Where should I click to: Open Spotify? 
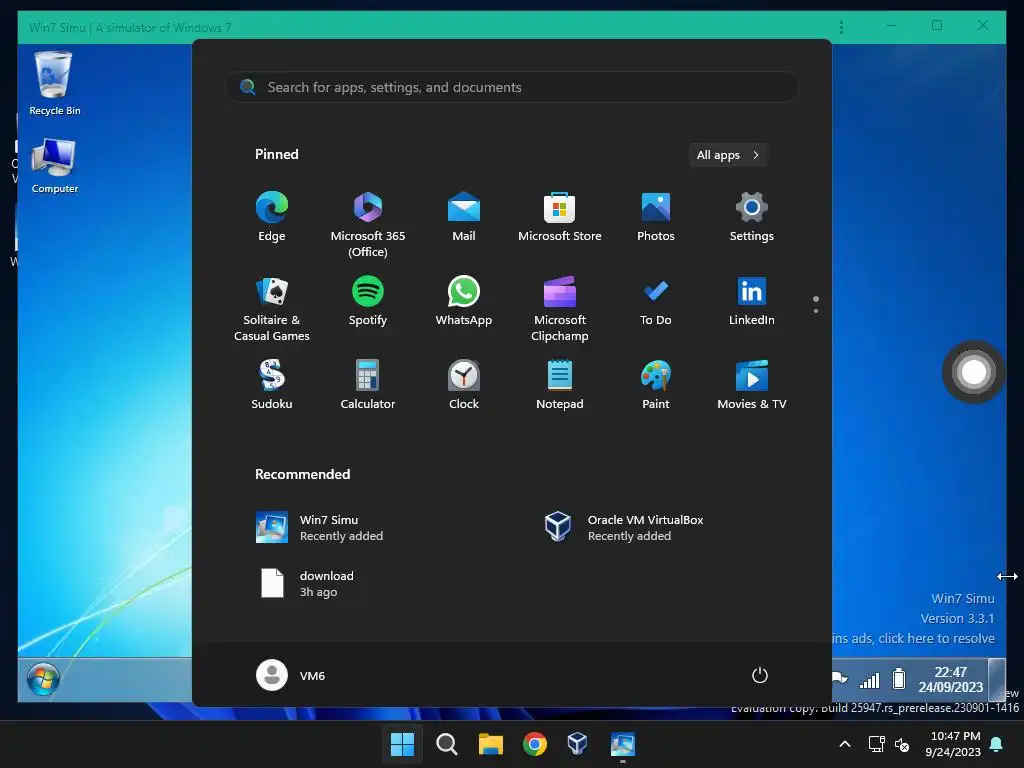pyautogui.click(x=368, y=301)
